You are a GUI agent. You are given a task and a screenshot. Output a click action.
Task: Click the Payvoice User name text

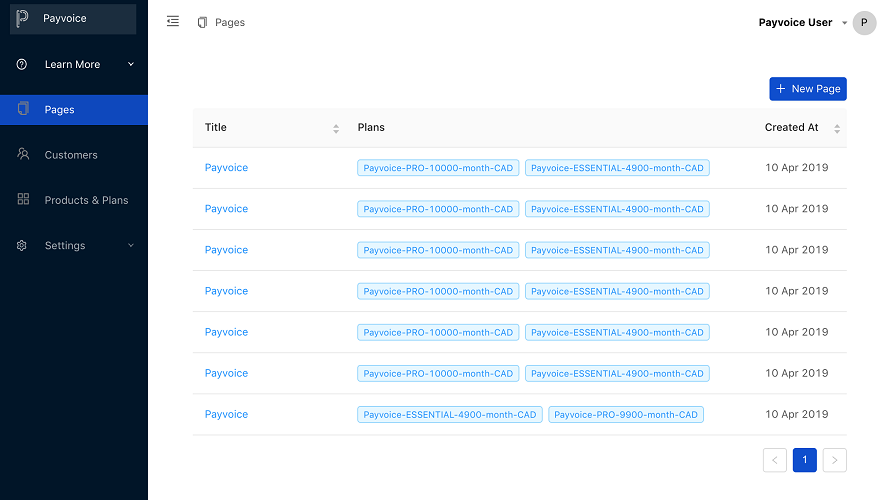(x=795, y=23)
